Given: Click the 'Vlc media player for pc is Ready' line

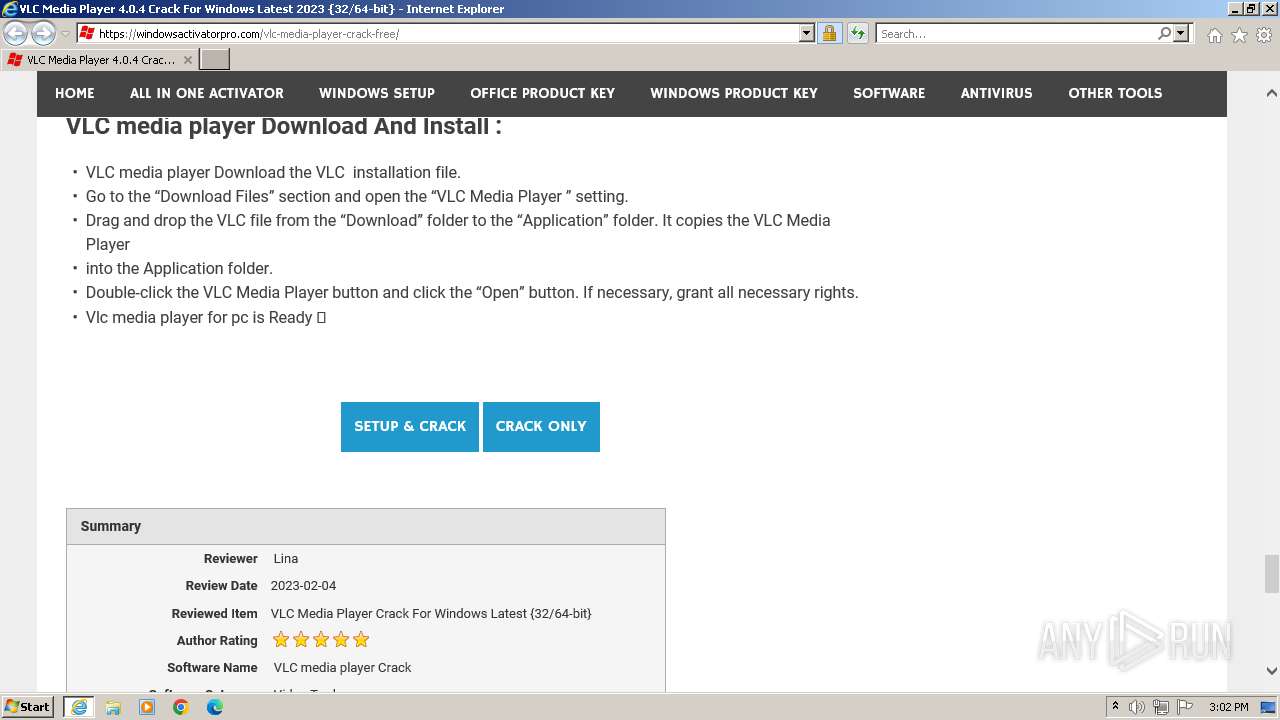Looking at the screenshot, I should (x=206, y=317).
